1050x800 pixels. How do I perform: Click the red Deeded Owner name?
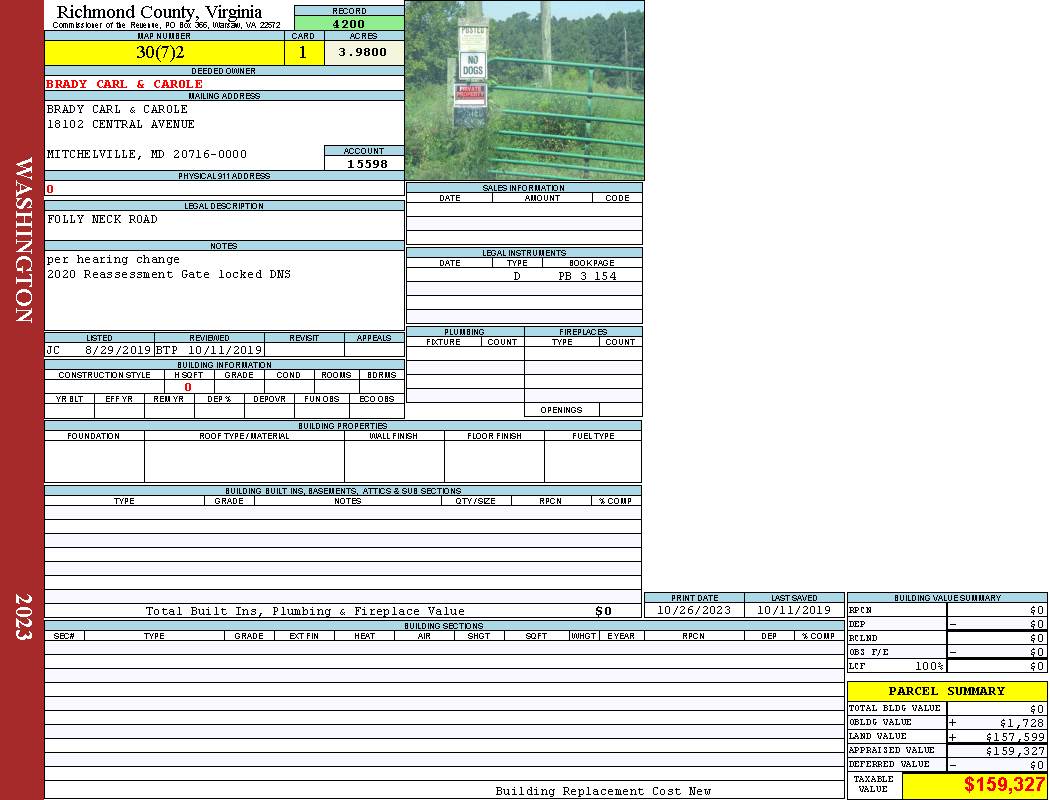tap(124, 84)
